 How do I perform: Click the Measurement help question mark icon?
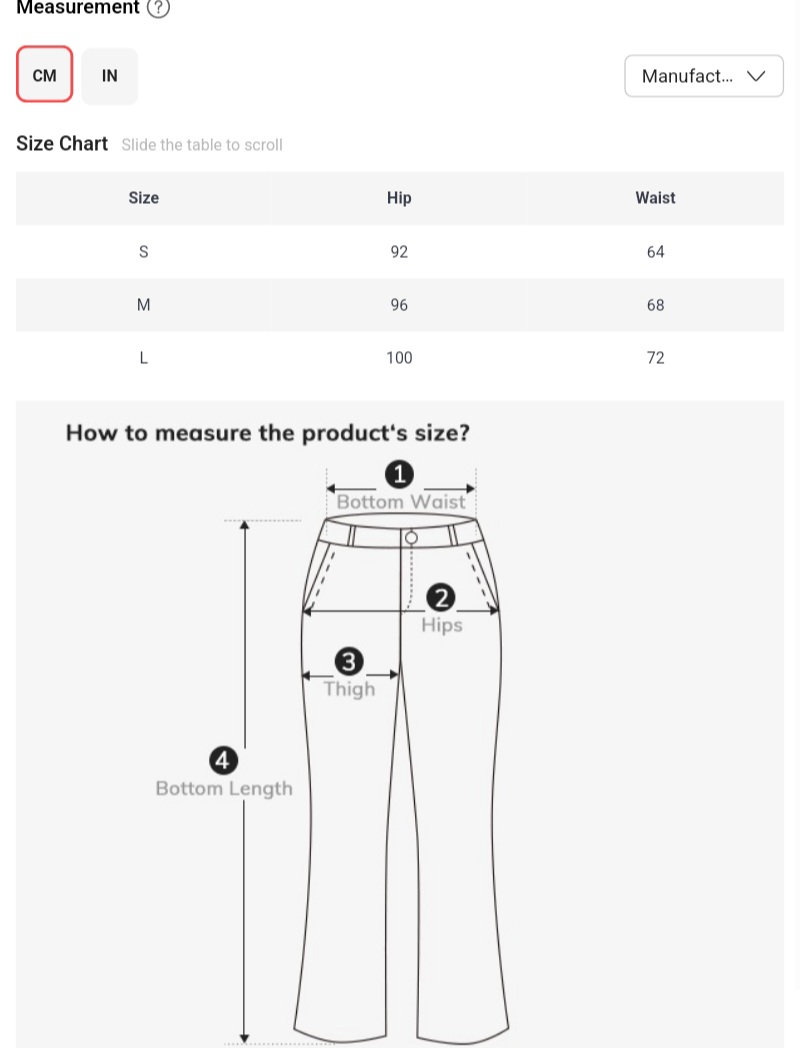click(158, 8)
